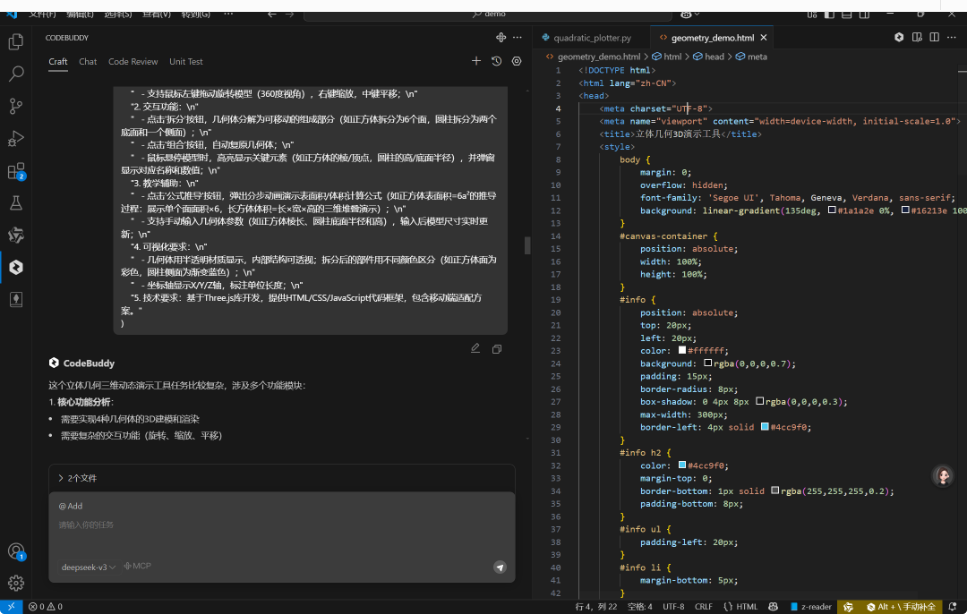Open CodeBuddy conversation history
Viewport: 967px width, 614px height.
[x=496, y=61]
